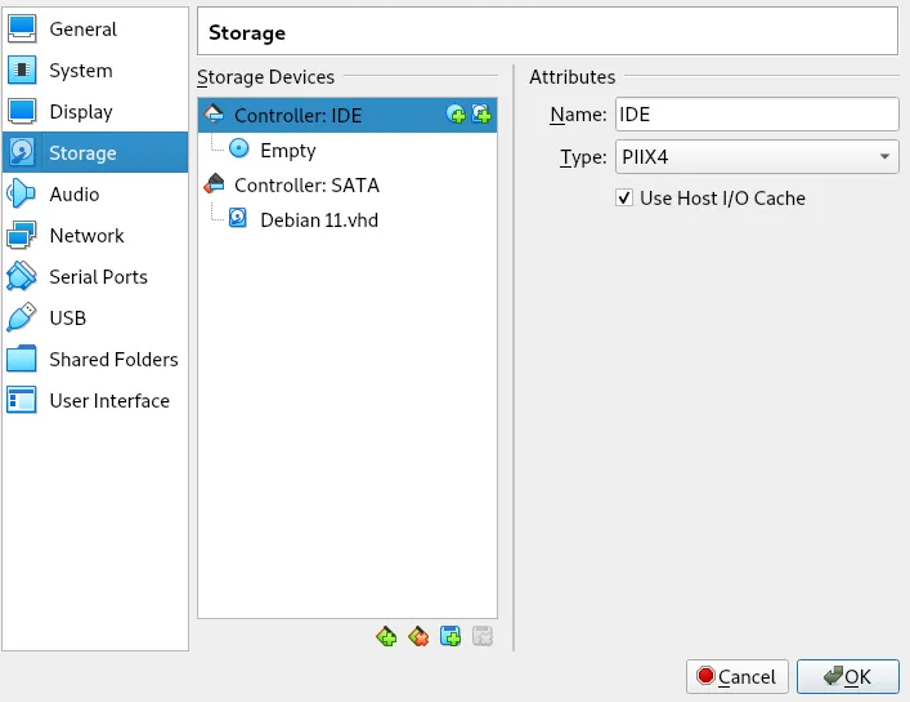The height and width of the screenshot is (702, 910).
Task: Open Network settings category
Action: click(x=86, y=236)
